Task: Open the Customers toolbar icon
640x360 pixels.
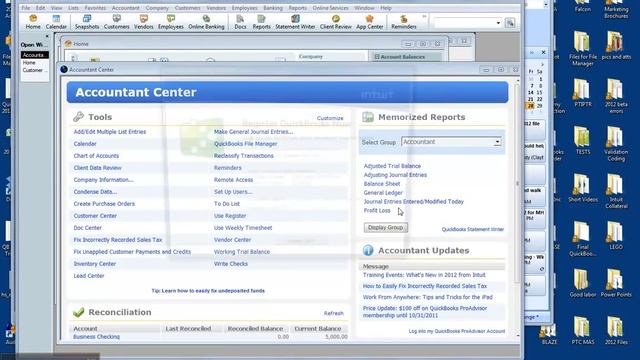Action: [116, 22]
